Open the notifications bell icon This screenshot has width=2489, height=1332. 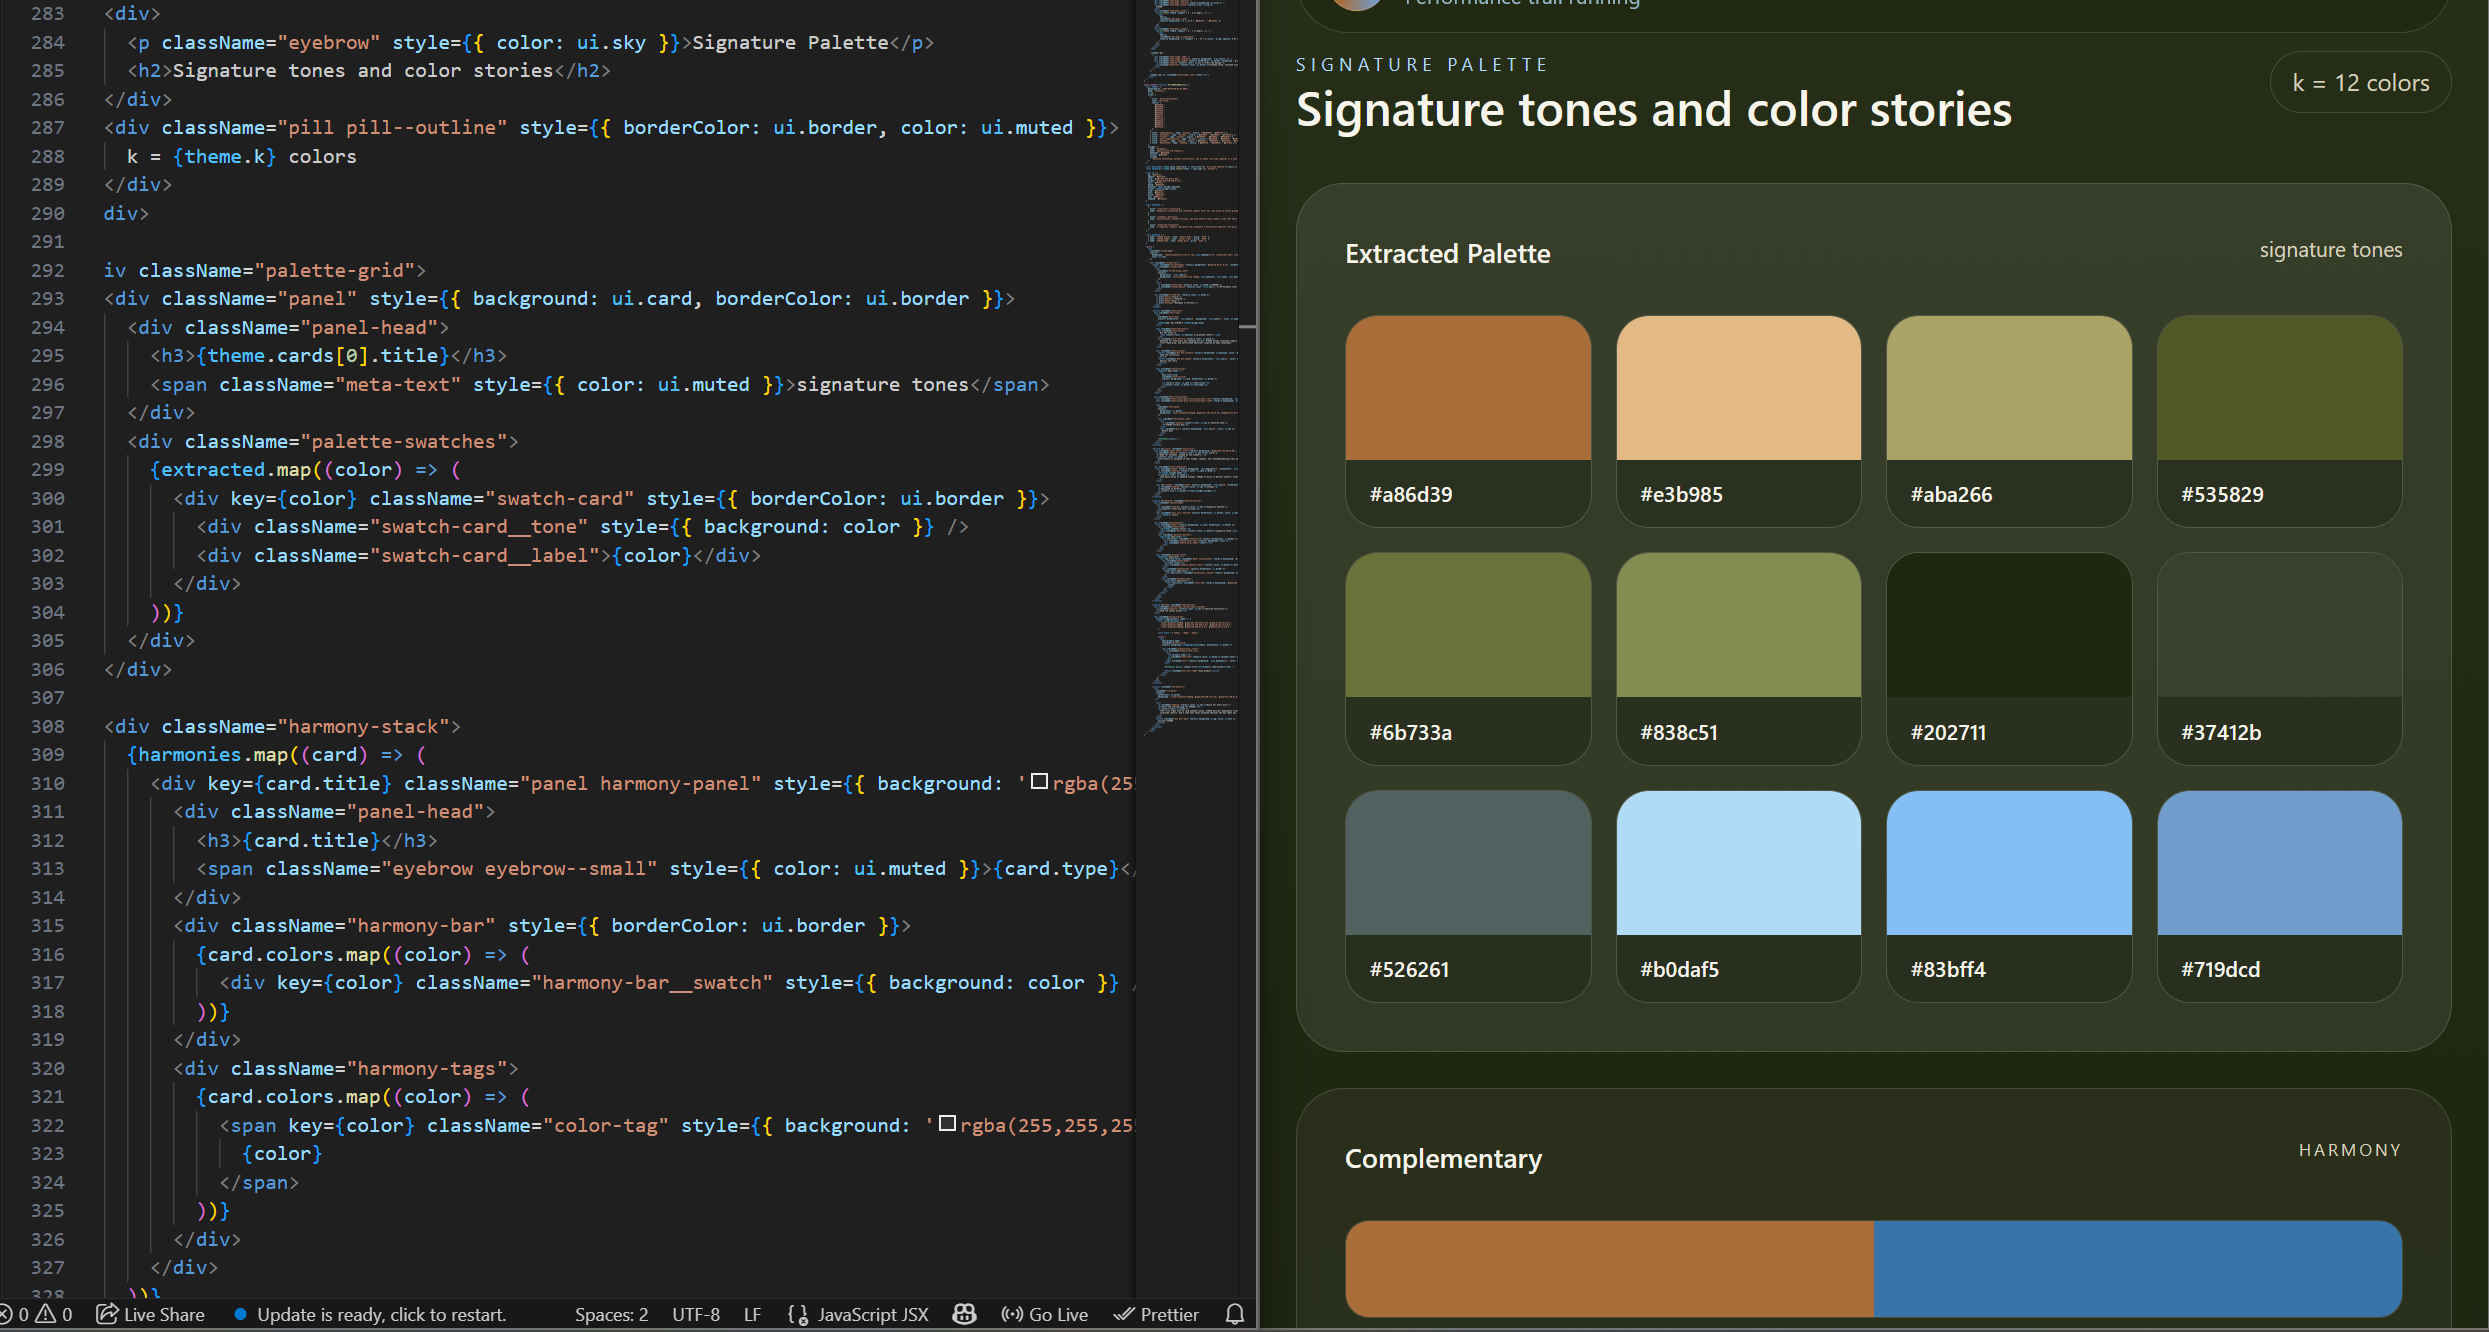[1235, 1314]
